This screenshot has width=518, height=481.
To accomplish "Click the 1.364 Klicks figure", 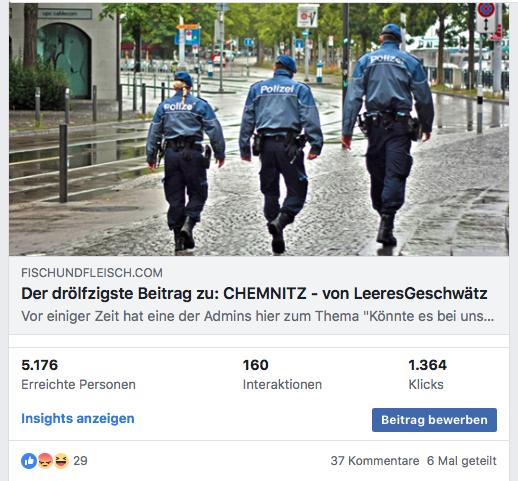I will pyautogui.click(x=428, y=365).
